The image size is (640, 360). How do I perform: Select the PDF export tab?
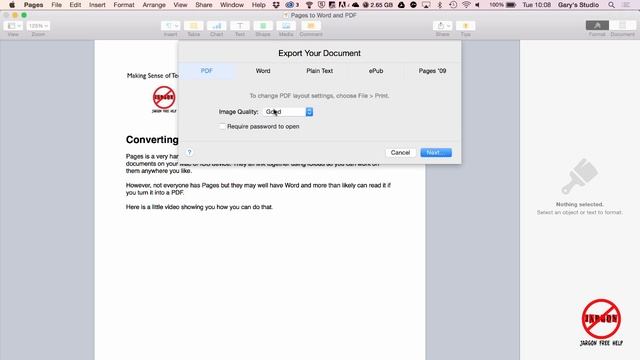pyautogui.click(x=207, y=71)
